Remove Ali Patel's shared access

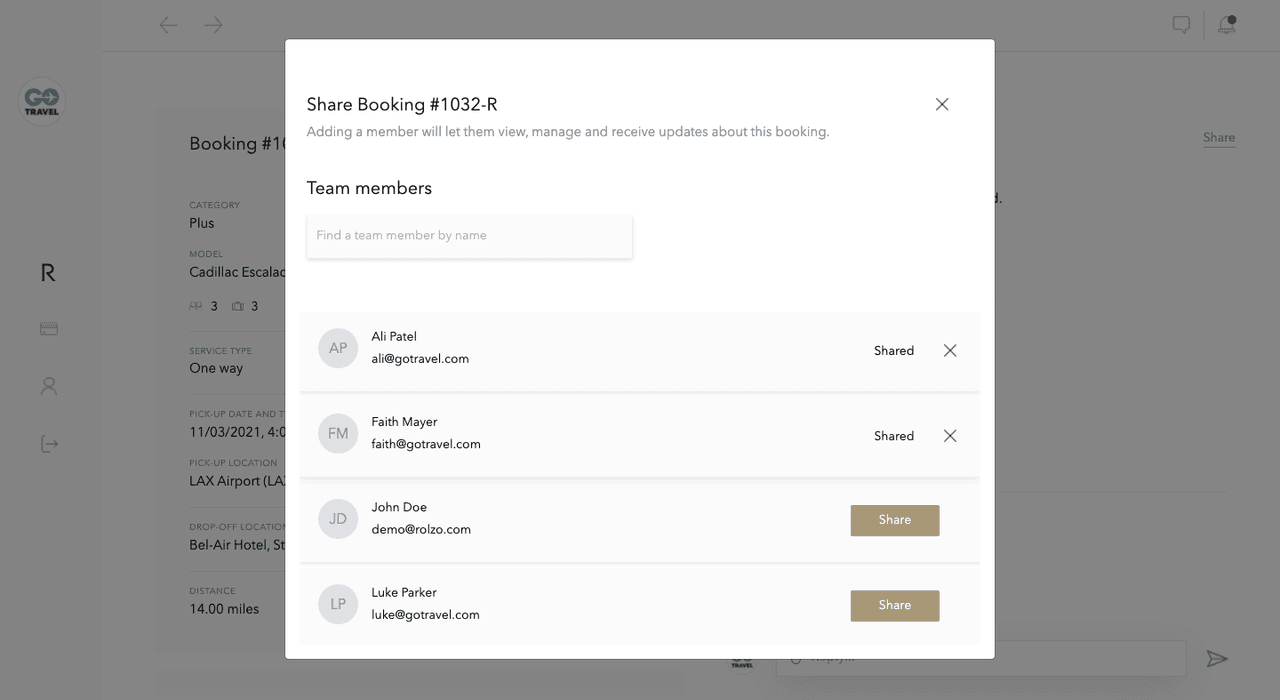point(950,350)
